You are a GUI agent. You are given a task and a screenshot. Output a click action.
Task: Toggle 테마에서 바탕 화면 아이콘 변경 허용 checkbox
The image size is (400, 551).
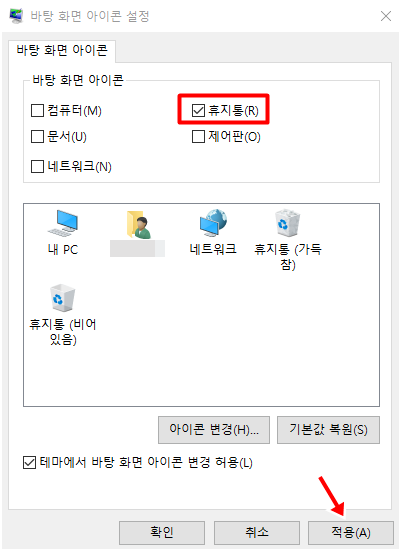(30, 462)
